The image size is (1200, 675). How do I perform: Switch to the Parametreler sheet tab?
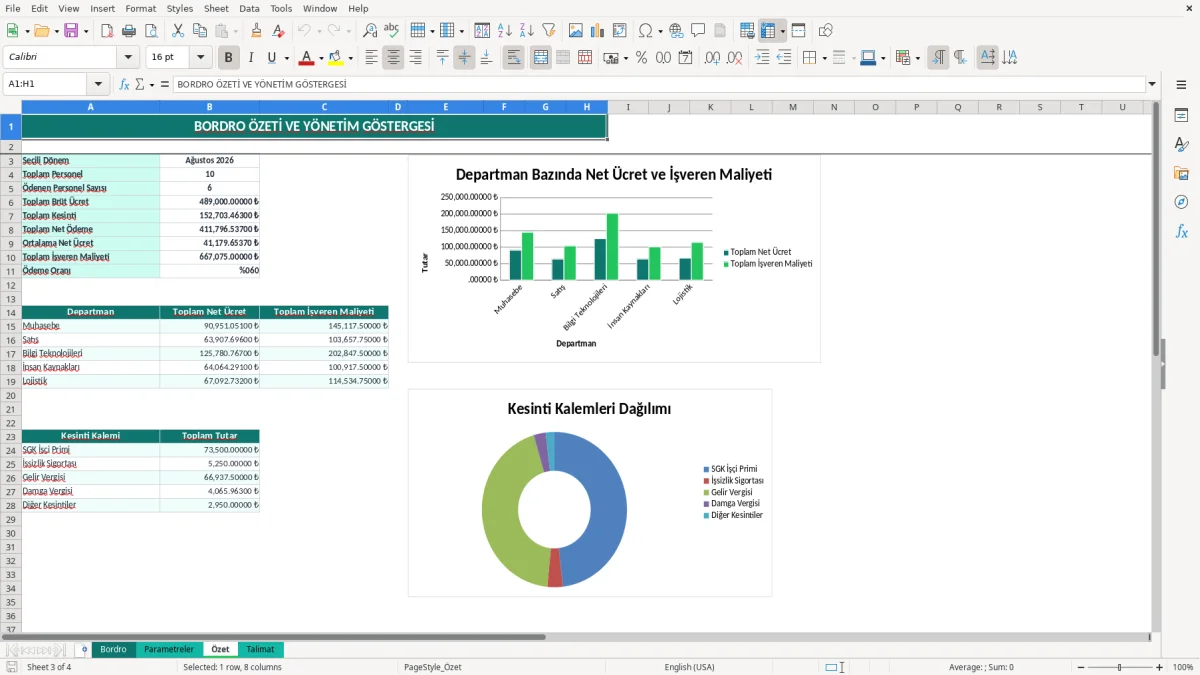tap(169, 649)
